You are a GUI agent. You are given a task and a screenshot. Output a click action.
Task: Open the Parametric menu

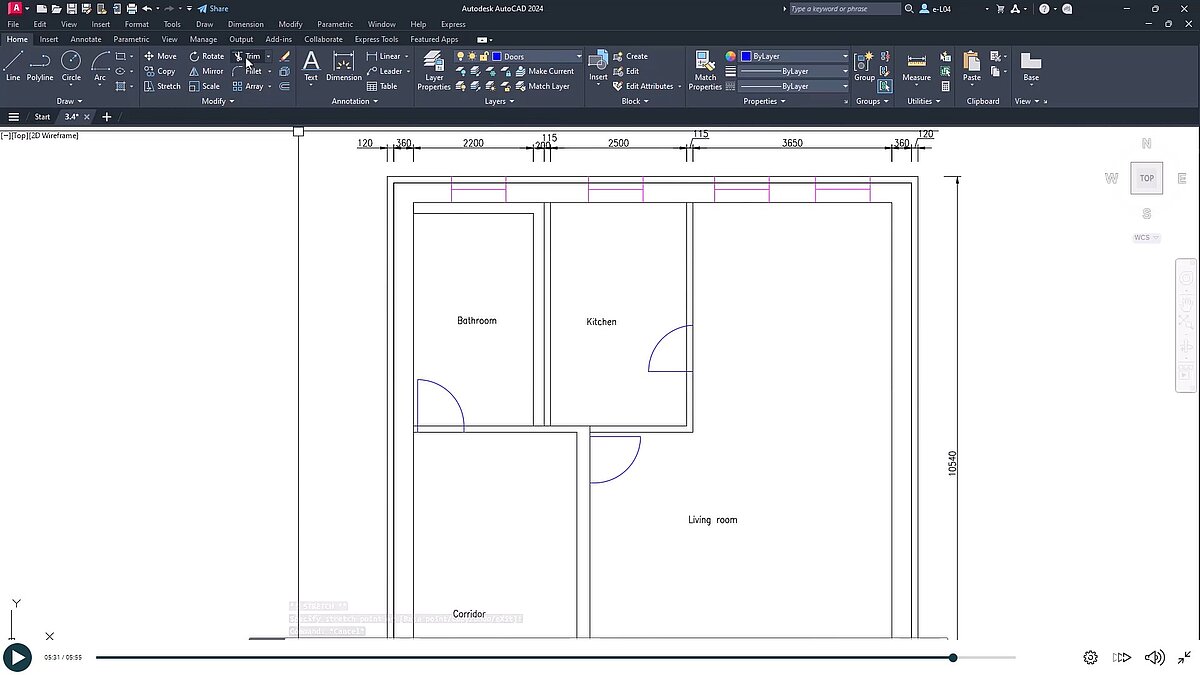point(335,24)
